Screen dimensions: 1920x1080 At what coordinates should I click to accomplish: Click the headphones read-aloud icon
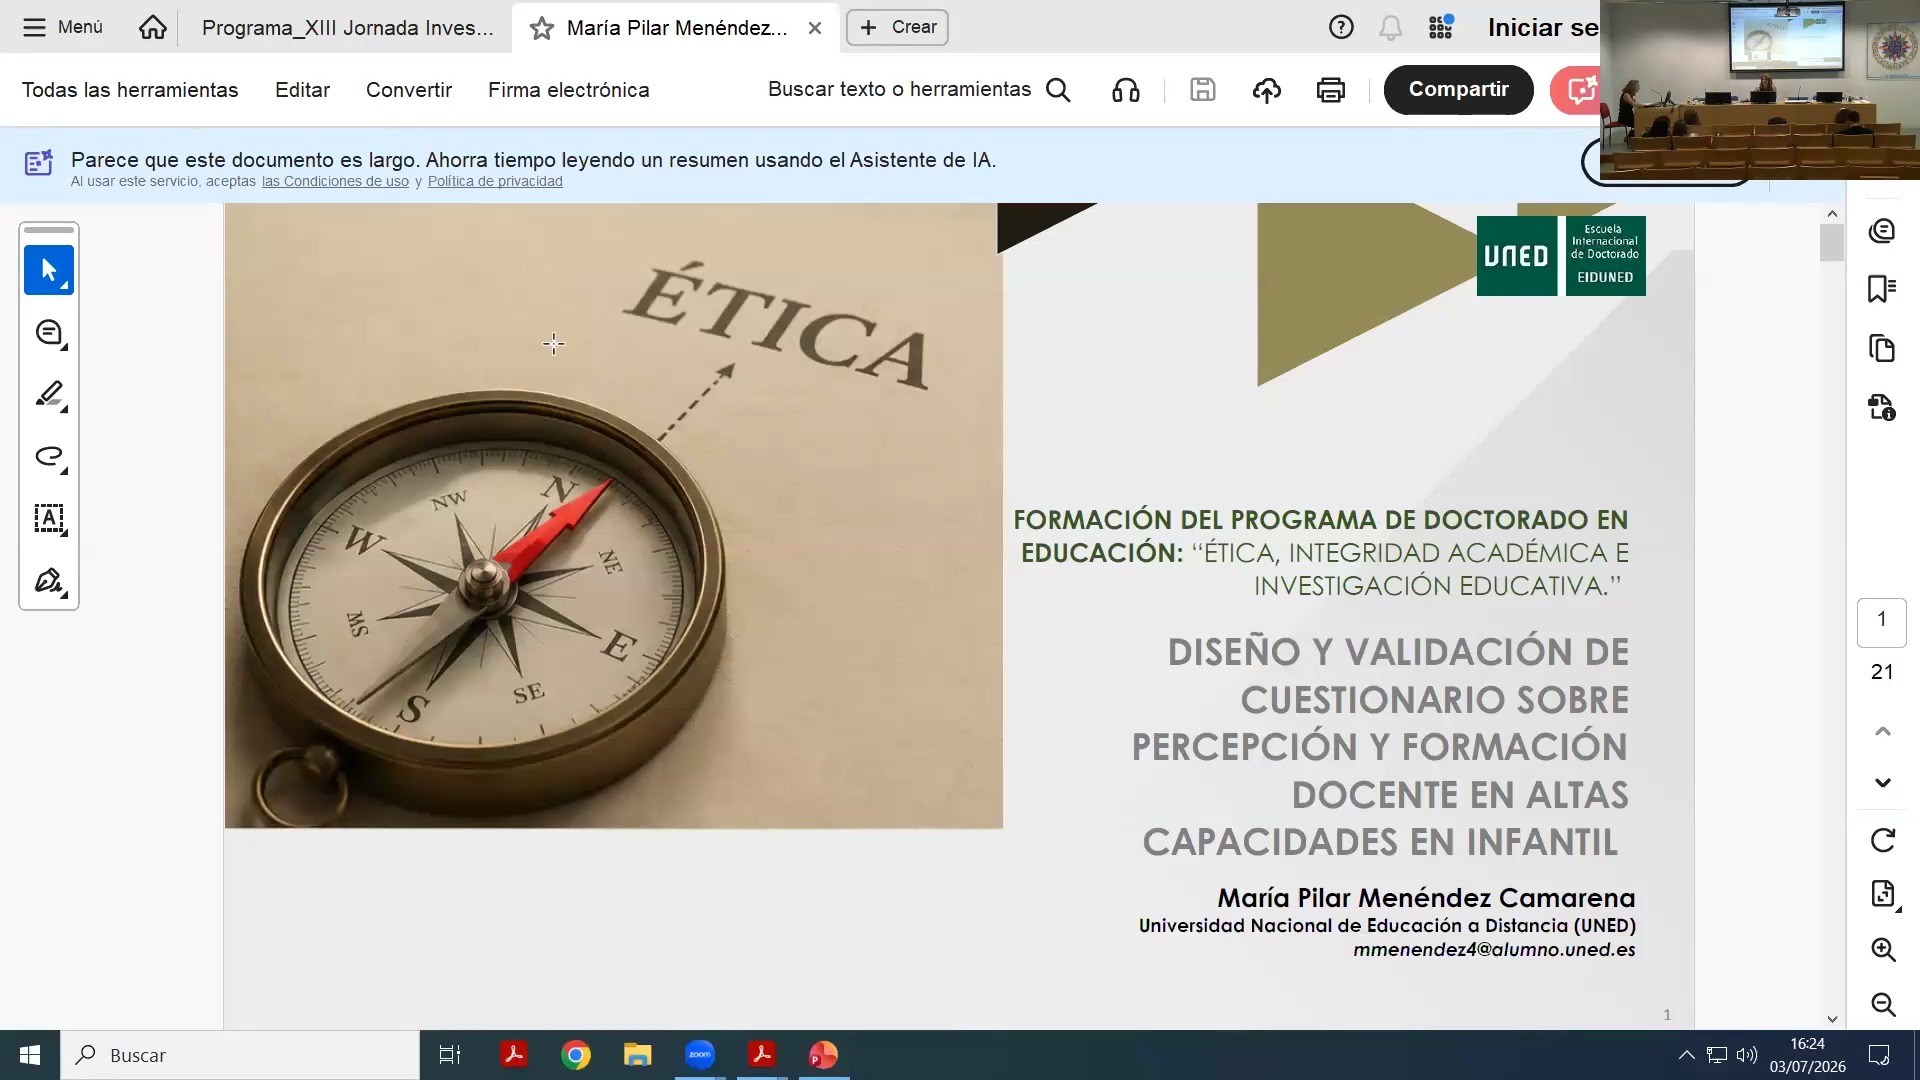pyautogui.click(x=1126, y=90)
